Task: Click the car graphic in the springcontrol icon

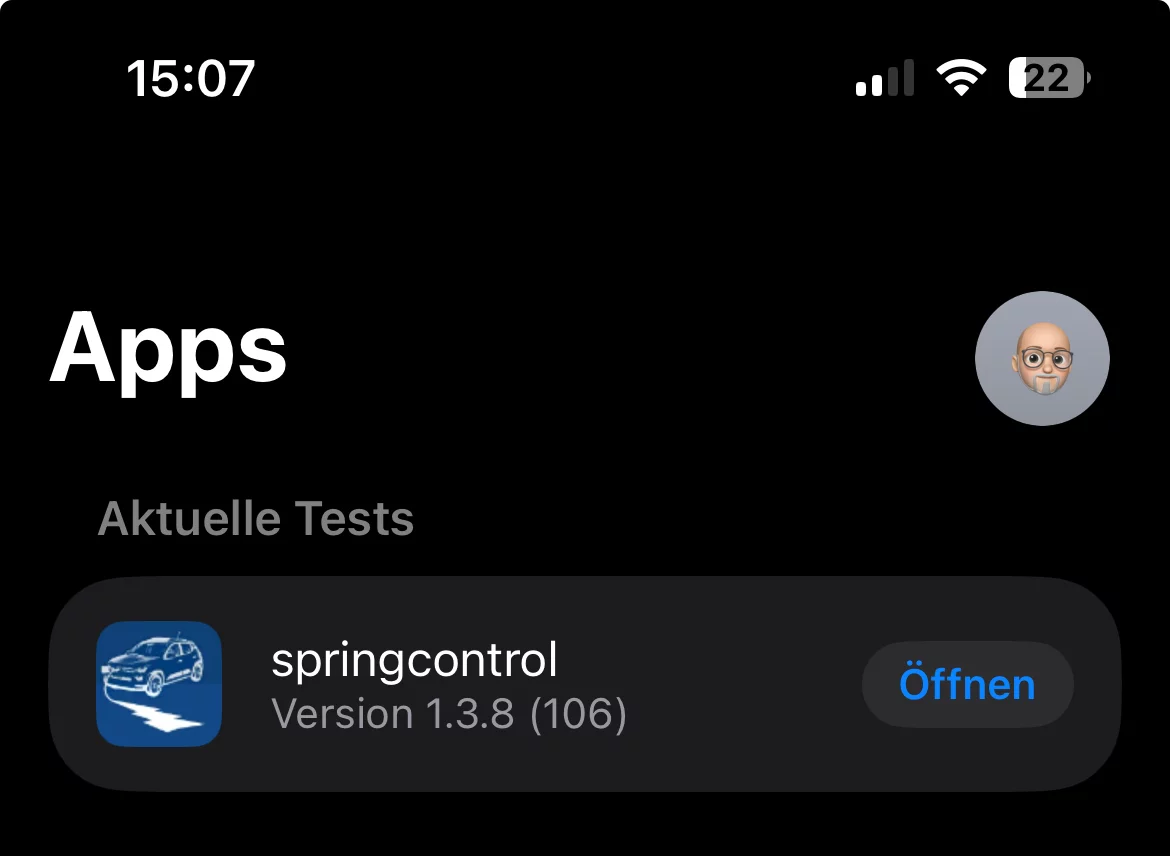Action: coord(154,664)
